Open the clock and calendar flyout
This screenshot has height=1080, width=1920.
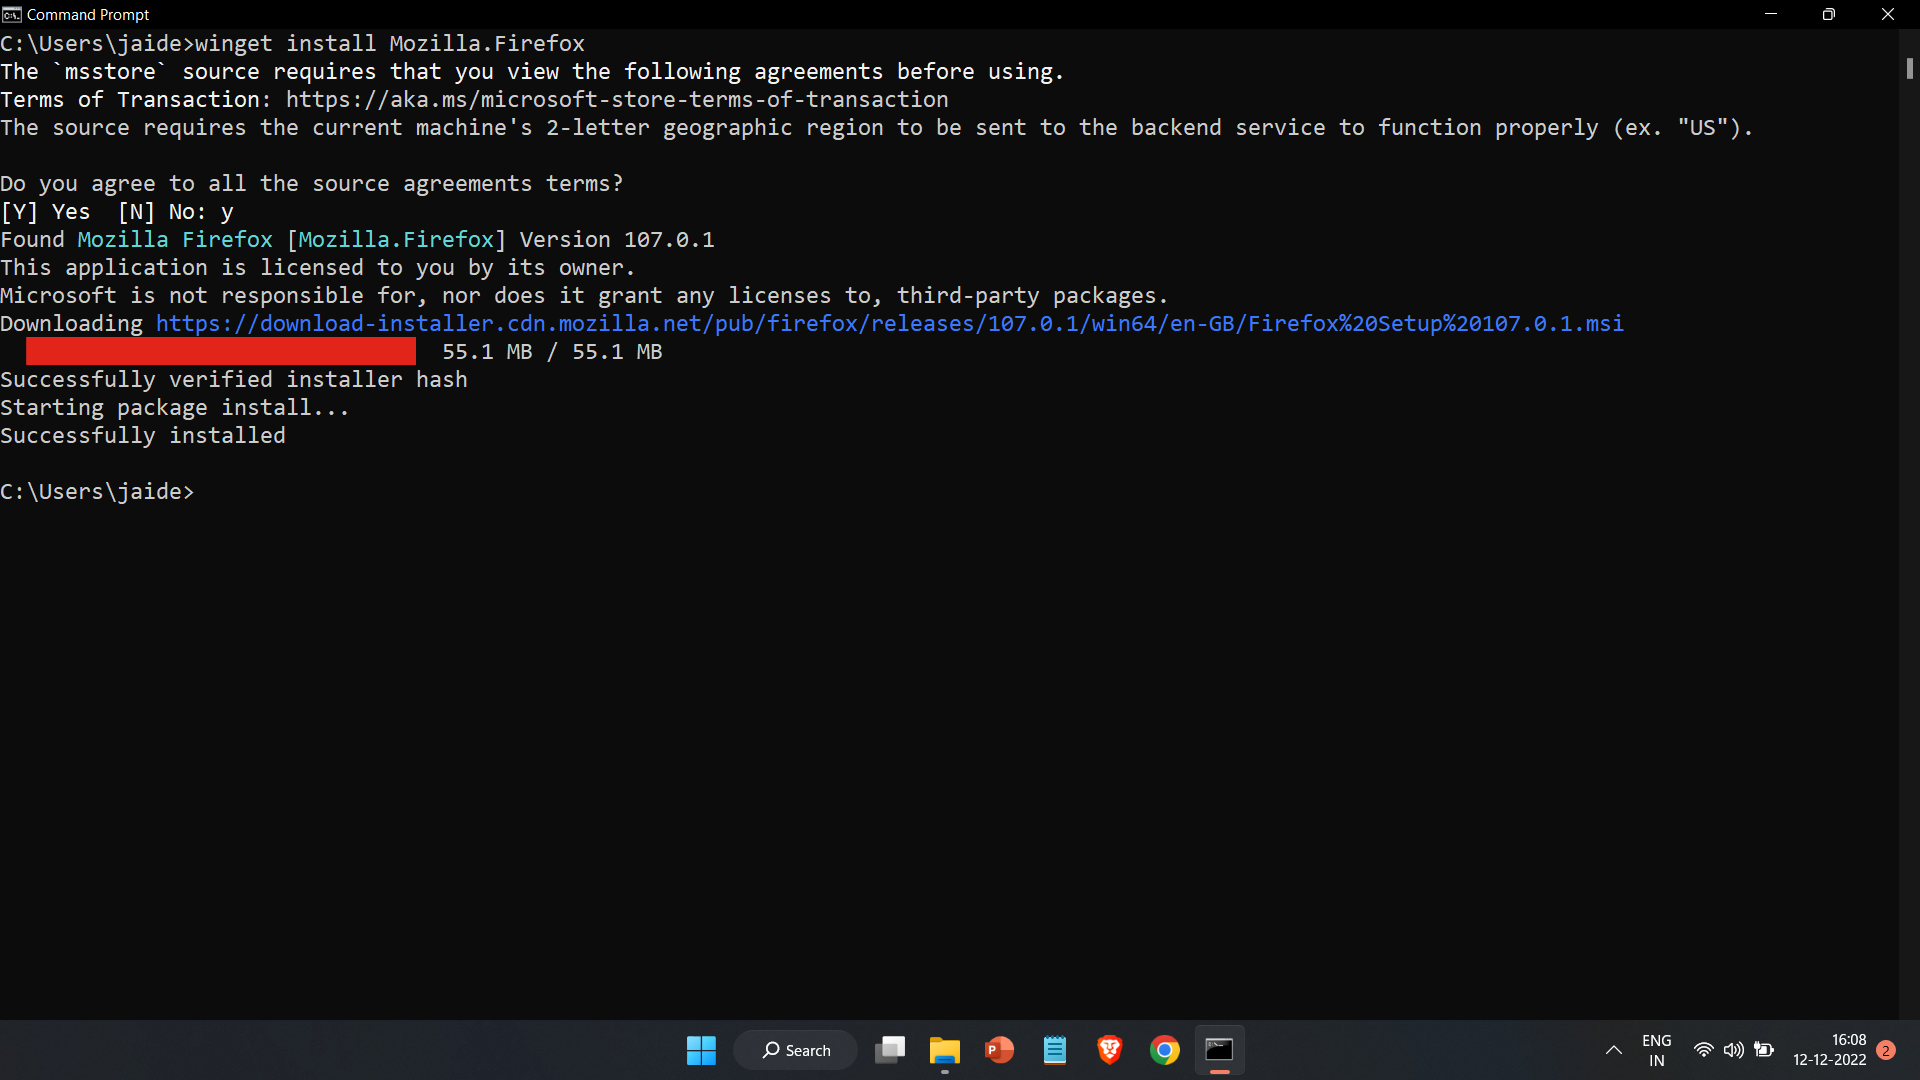[1830, 1050]
